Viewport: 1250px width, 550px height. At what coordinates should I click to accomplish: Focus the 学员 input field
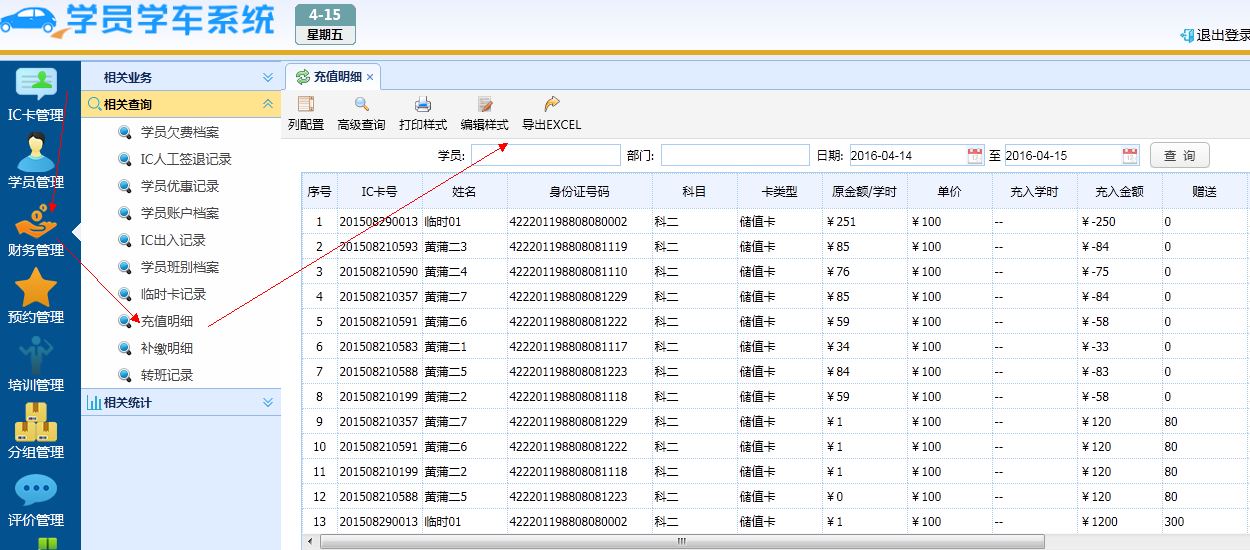click(546, 155)
